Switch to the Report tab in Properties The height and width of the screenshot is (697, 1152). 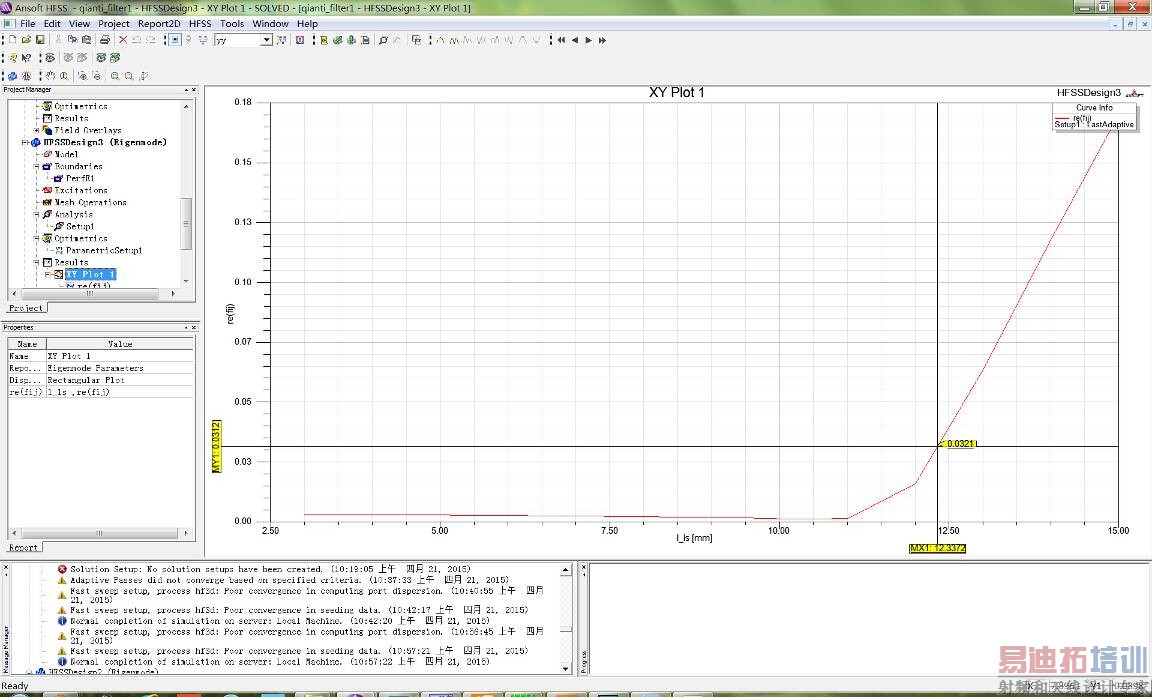24,547
